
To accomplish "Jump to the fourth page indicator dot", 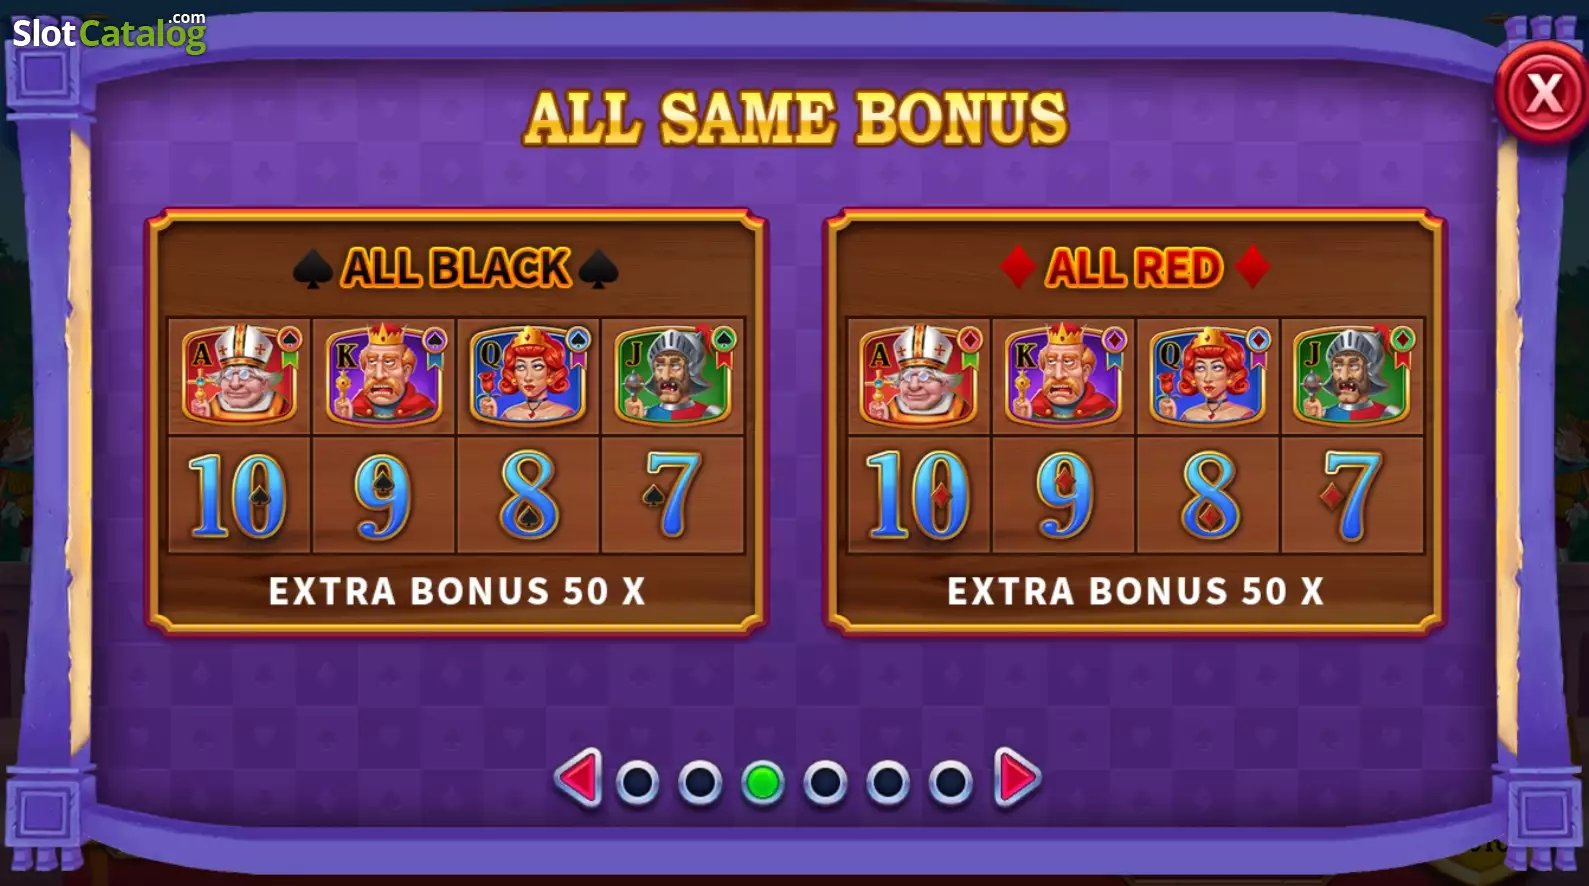I will pos(825,783).
